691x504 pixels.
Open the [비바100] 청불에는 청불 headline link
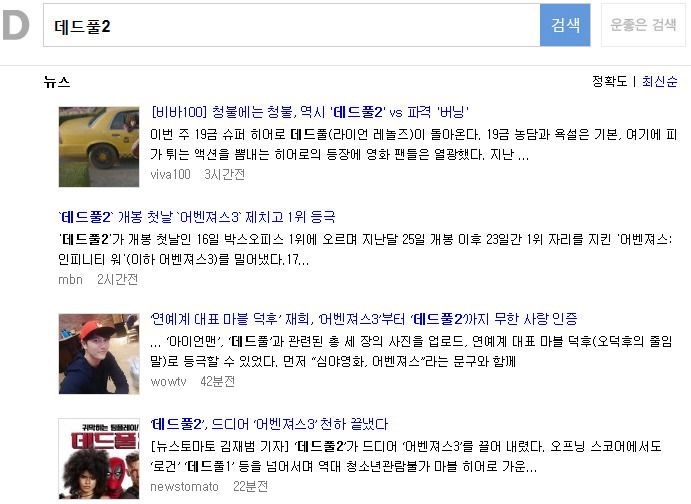[309, 112]
